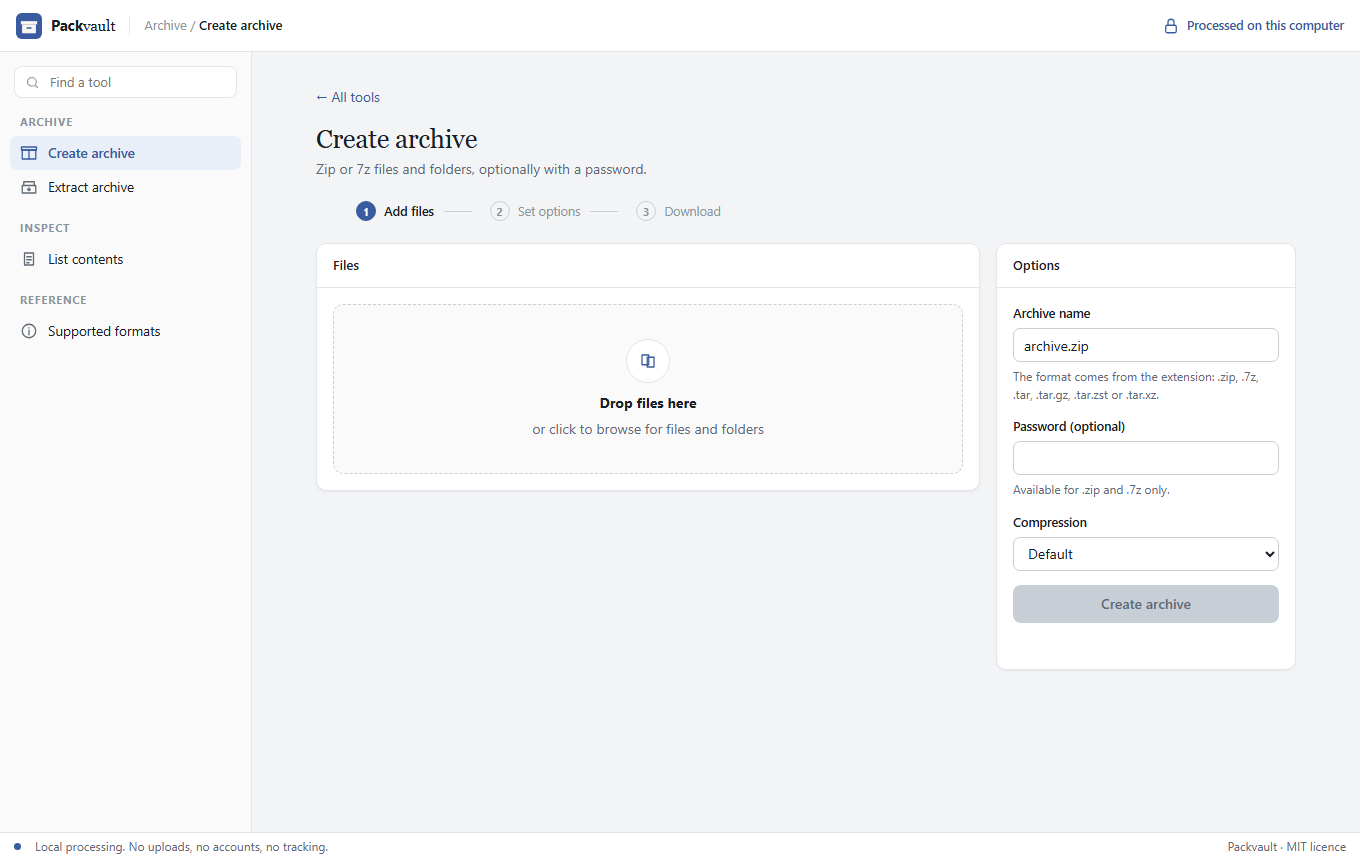Click the Processed on this computer label

(x=1265, y=26)
